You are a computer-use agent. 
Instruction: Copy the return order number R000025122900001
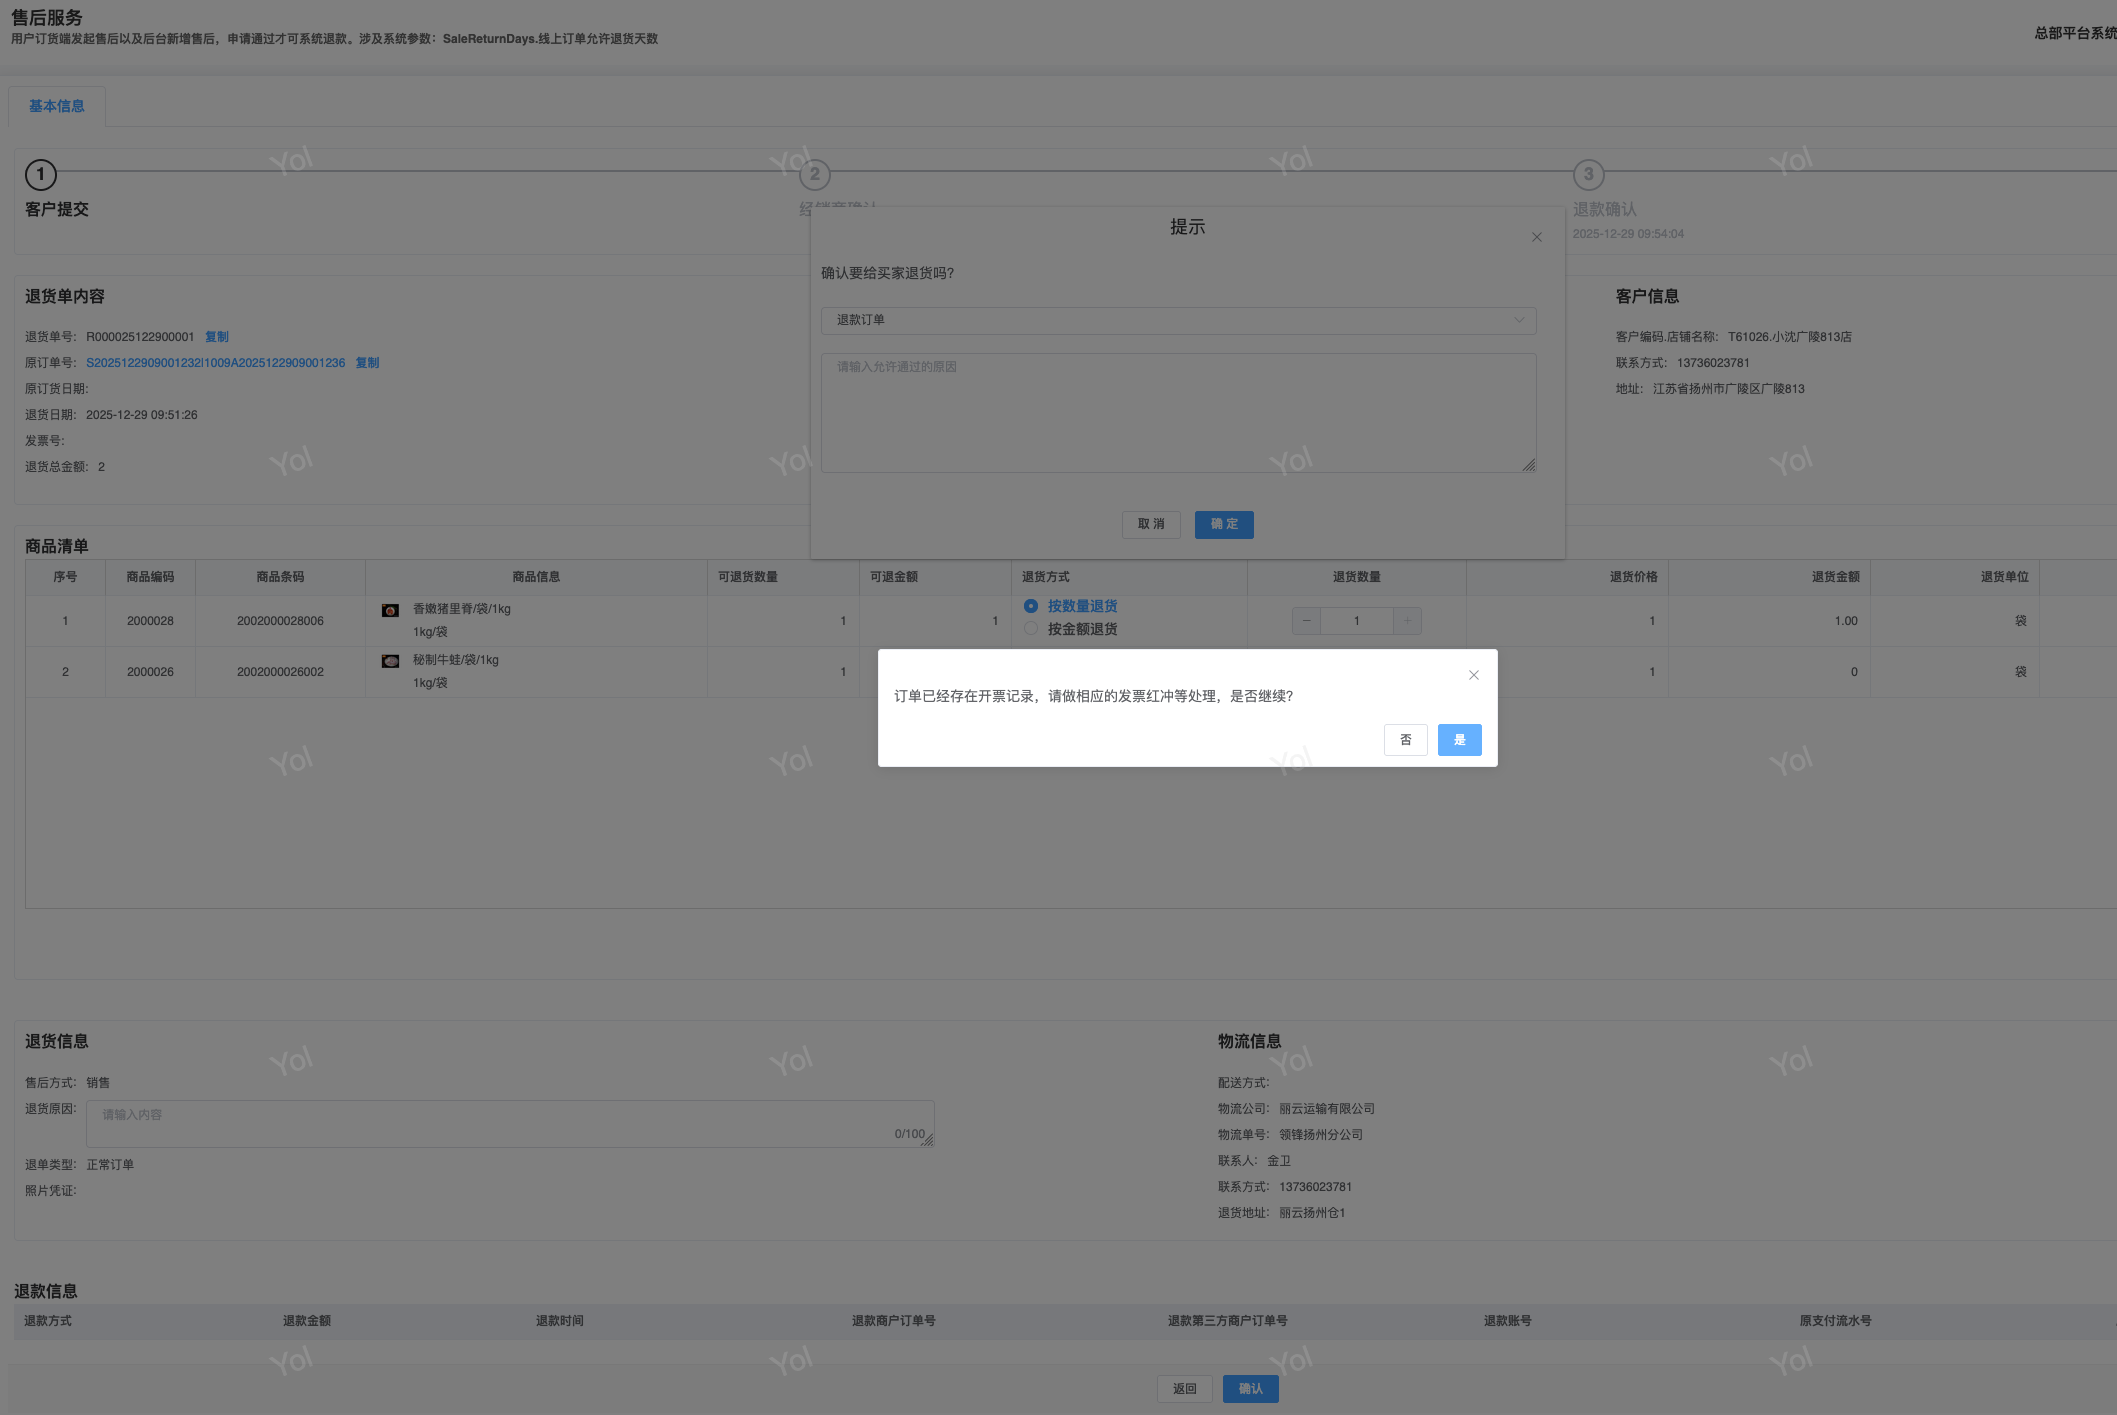[217, 337]
